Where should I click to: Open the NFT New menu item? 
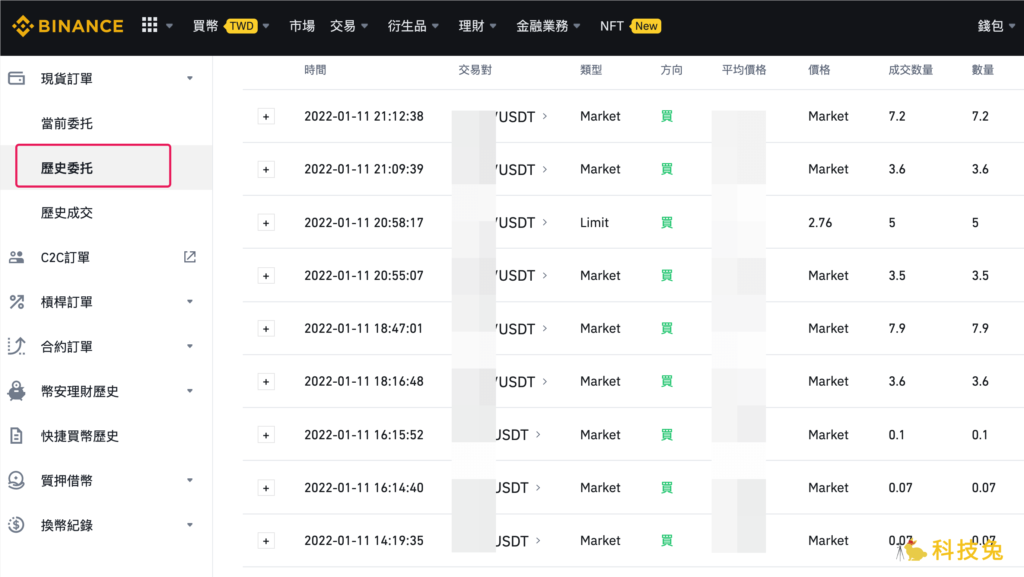(x=630, y=26)
